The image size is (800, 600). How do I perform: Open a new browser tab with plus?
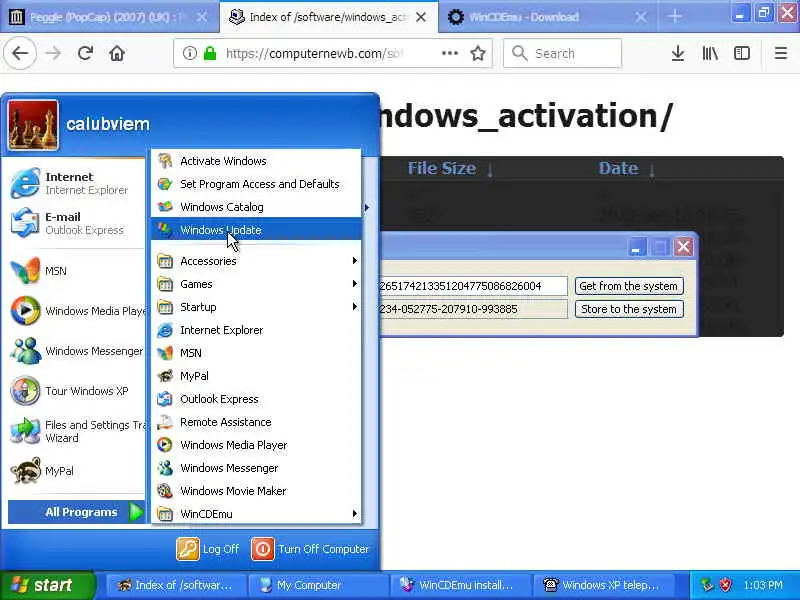[675, 17]
